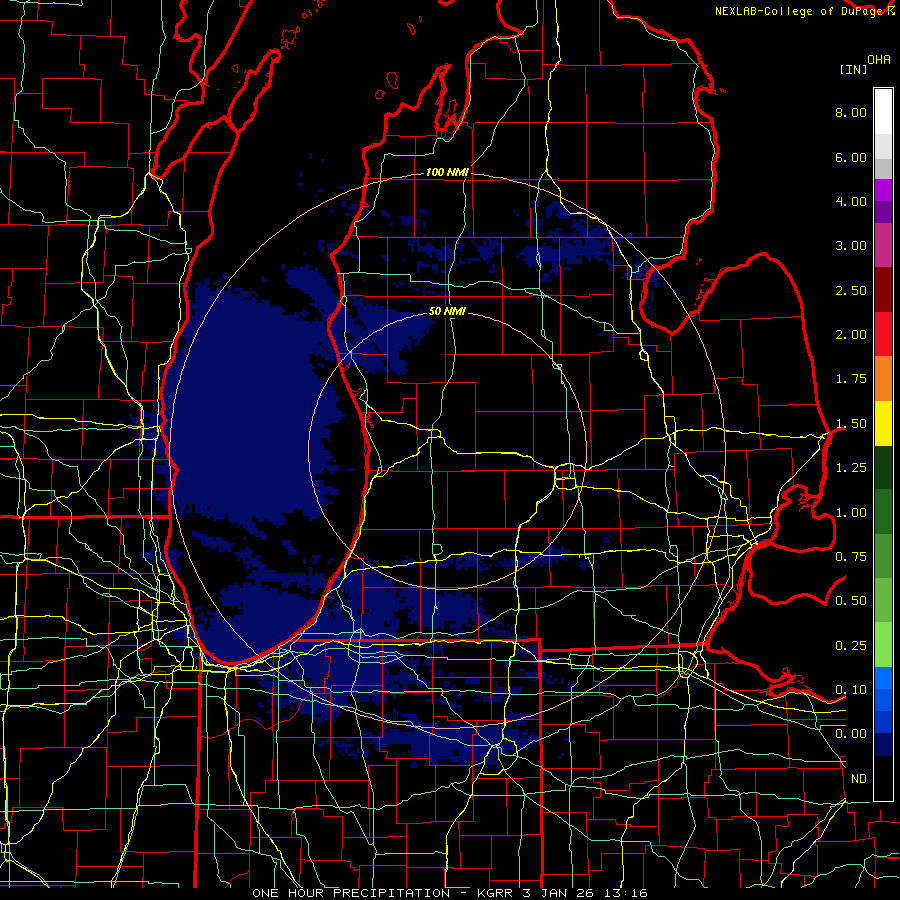
Task: Pick the light green swatch near 0.25
Action: coord(883,645)
